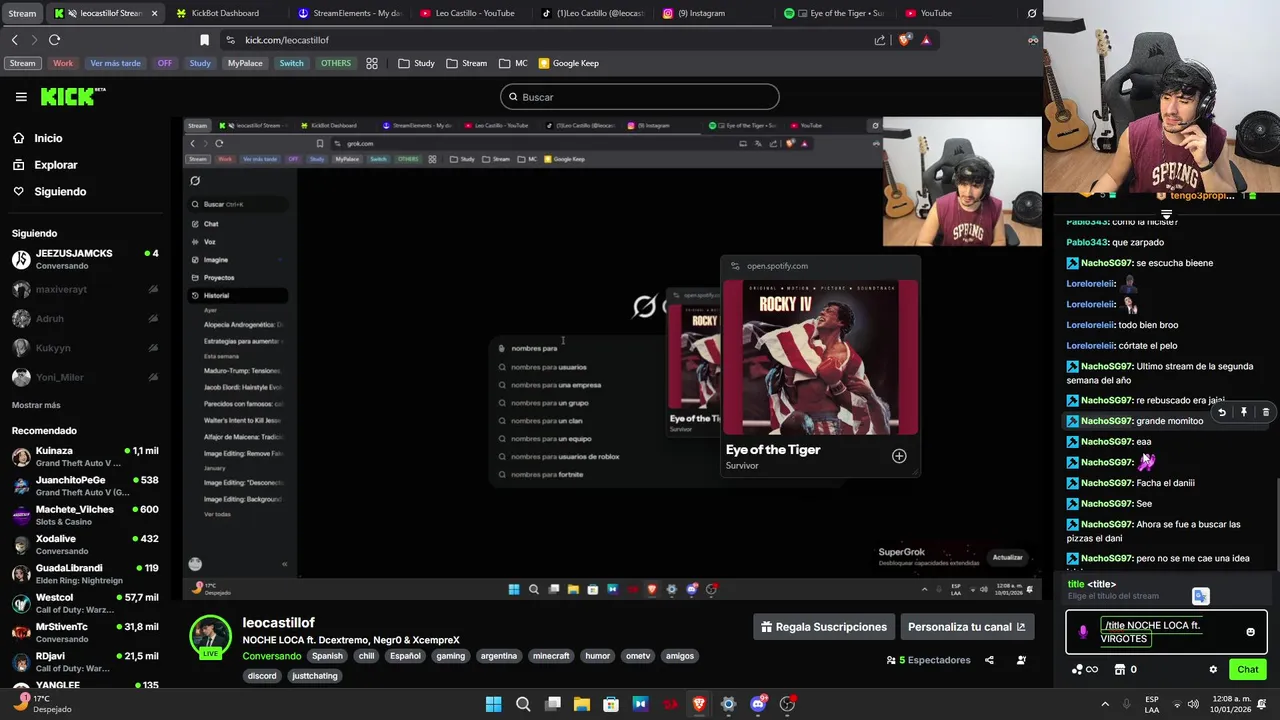The image size is (1280, 720).
Task: Click Regala Suscripciones button
Action: tap(823, 627)
